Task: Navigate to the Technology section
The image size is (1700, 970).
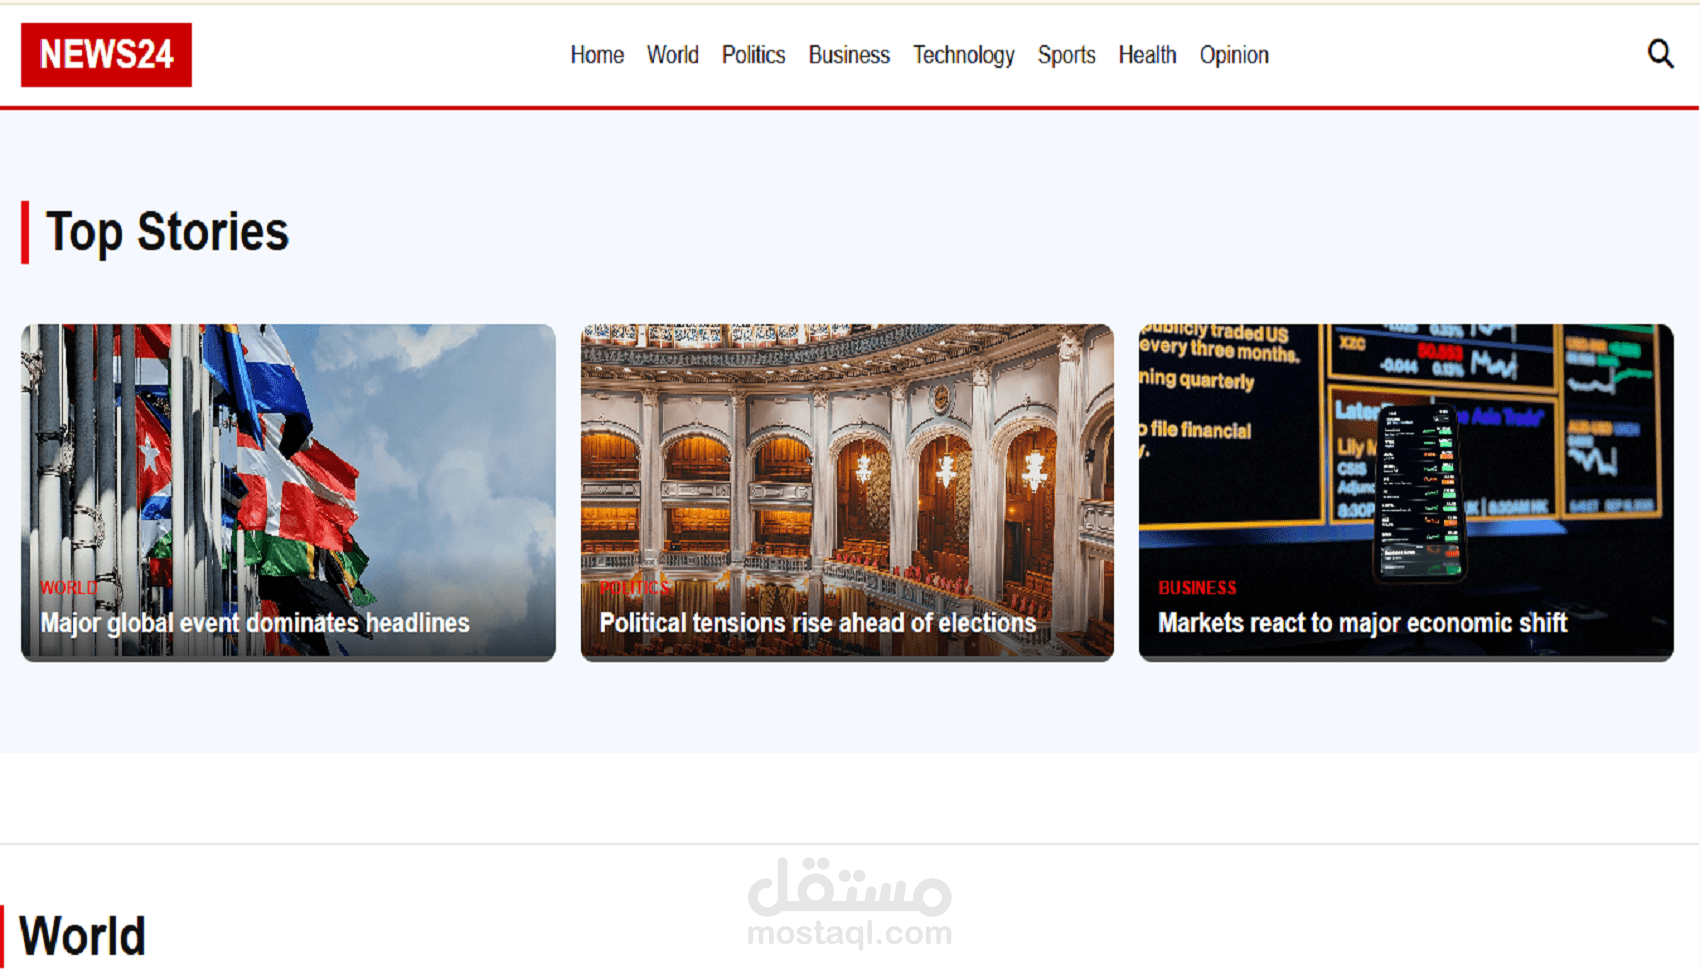Action: click(x=963, y=55)
